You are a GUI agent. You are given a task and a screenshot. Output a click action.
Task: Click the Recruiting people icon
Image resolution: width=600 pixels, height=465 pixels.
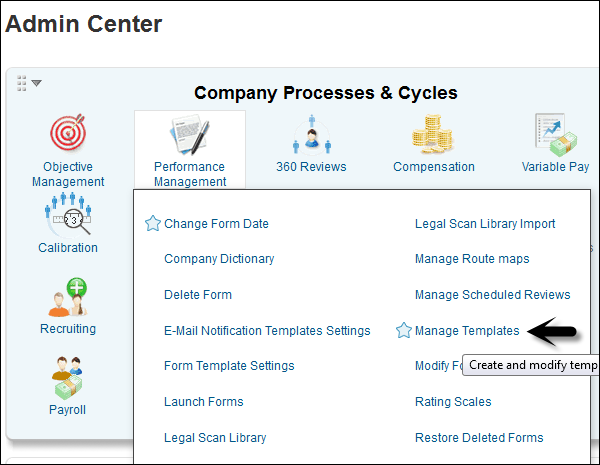pos(68,296)
